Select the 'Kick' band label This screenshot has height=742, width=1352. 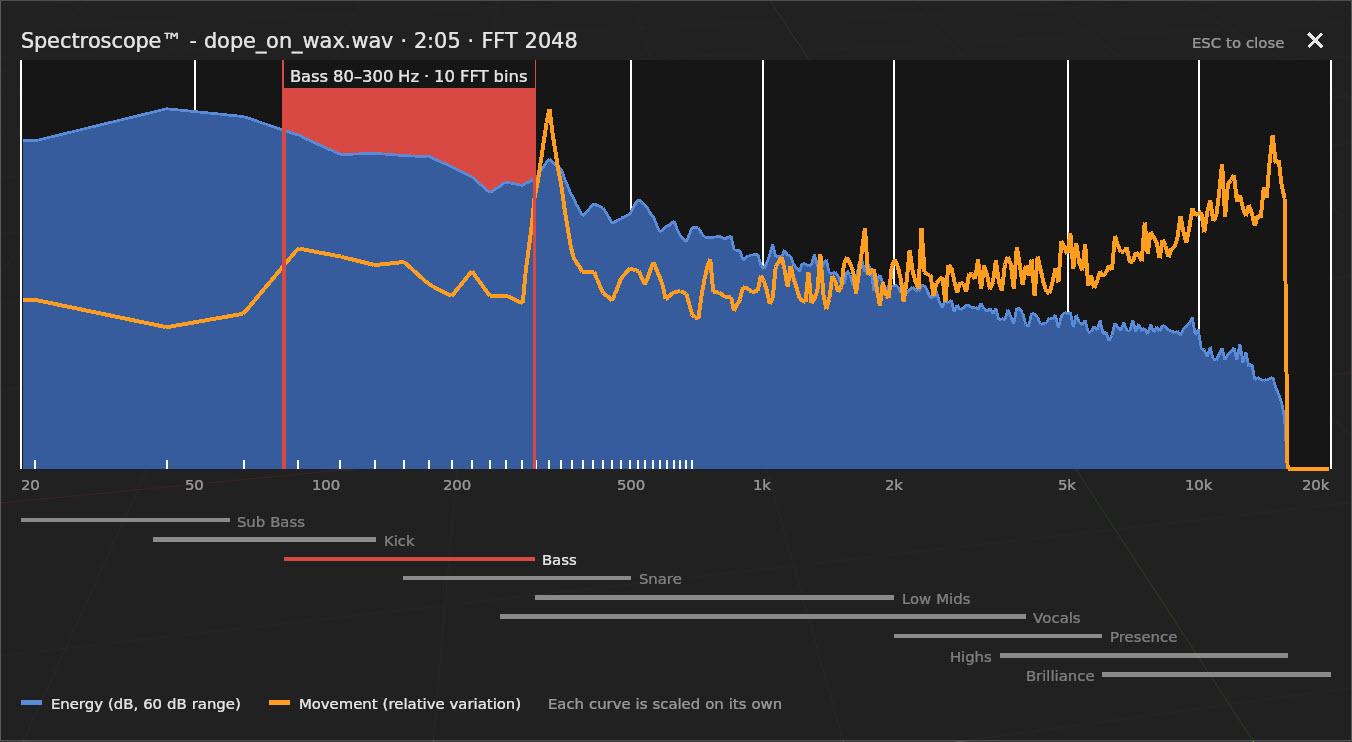[399, 541]
